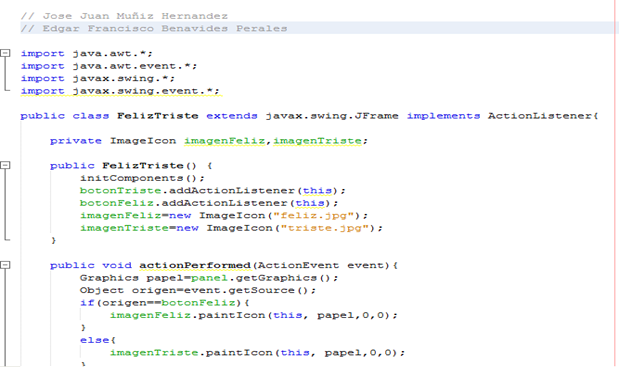
Task: Click the string literal "triste.jpg"
Action: (x=324, y=228)
